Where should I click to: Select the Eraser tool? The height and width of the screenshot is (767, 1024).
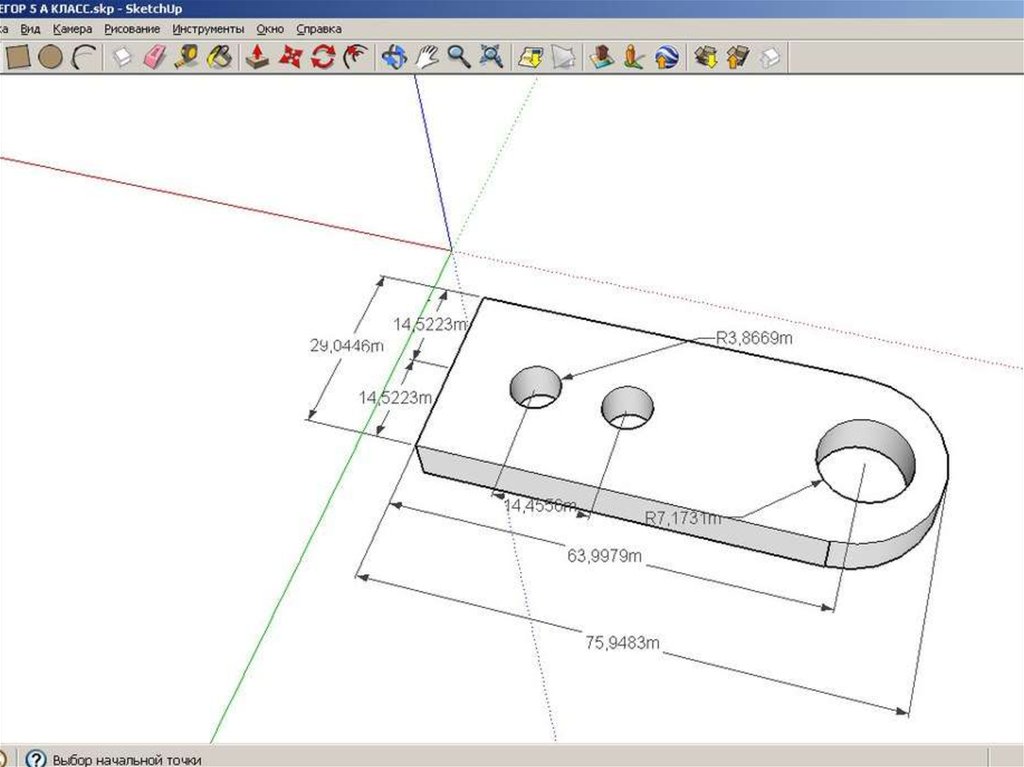153,57
